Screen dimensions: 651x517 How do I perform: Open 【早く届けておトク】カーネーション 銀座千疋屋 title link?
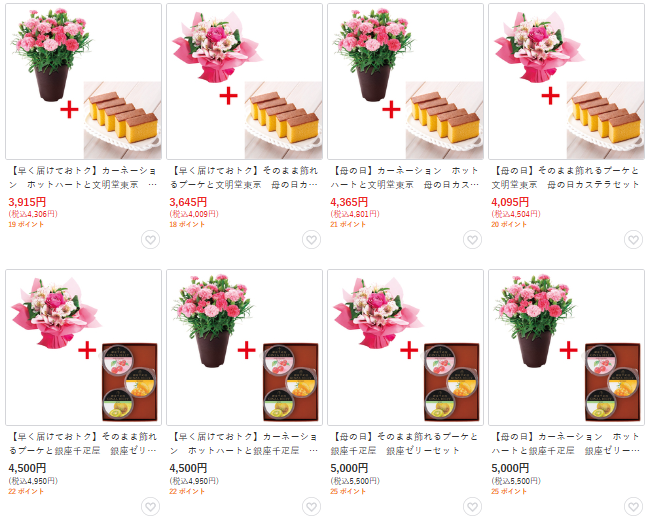(x=244, y=443)
